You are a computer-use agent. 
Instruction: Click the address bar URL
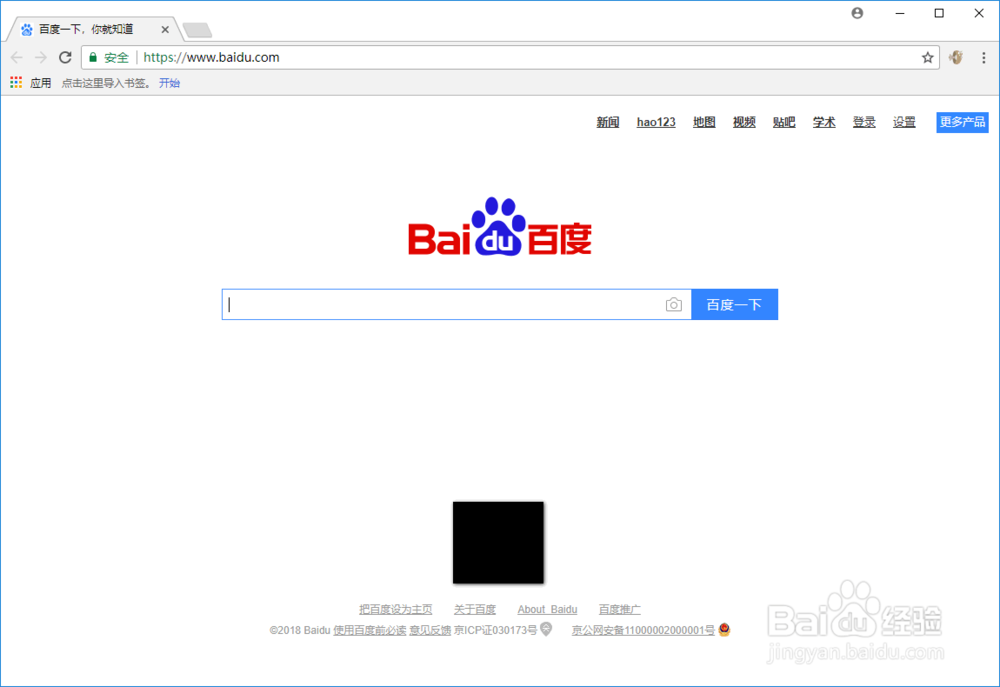coord(211,57)
